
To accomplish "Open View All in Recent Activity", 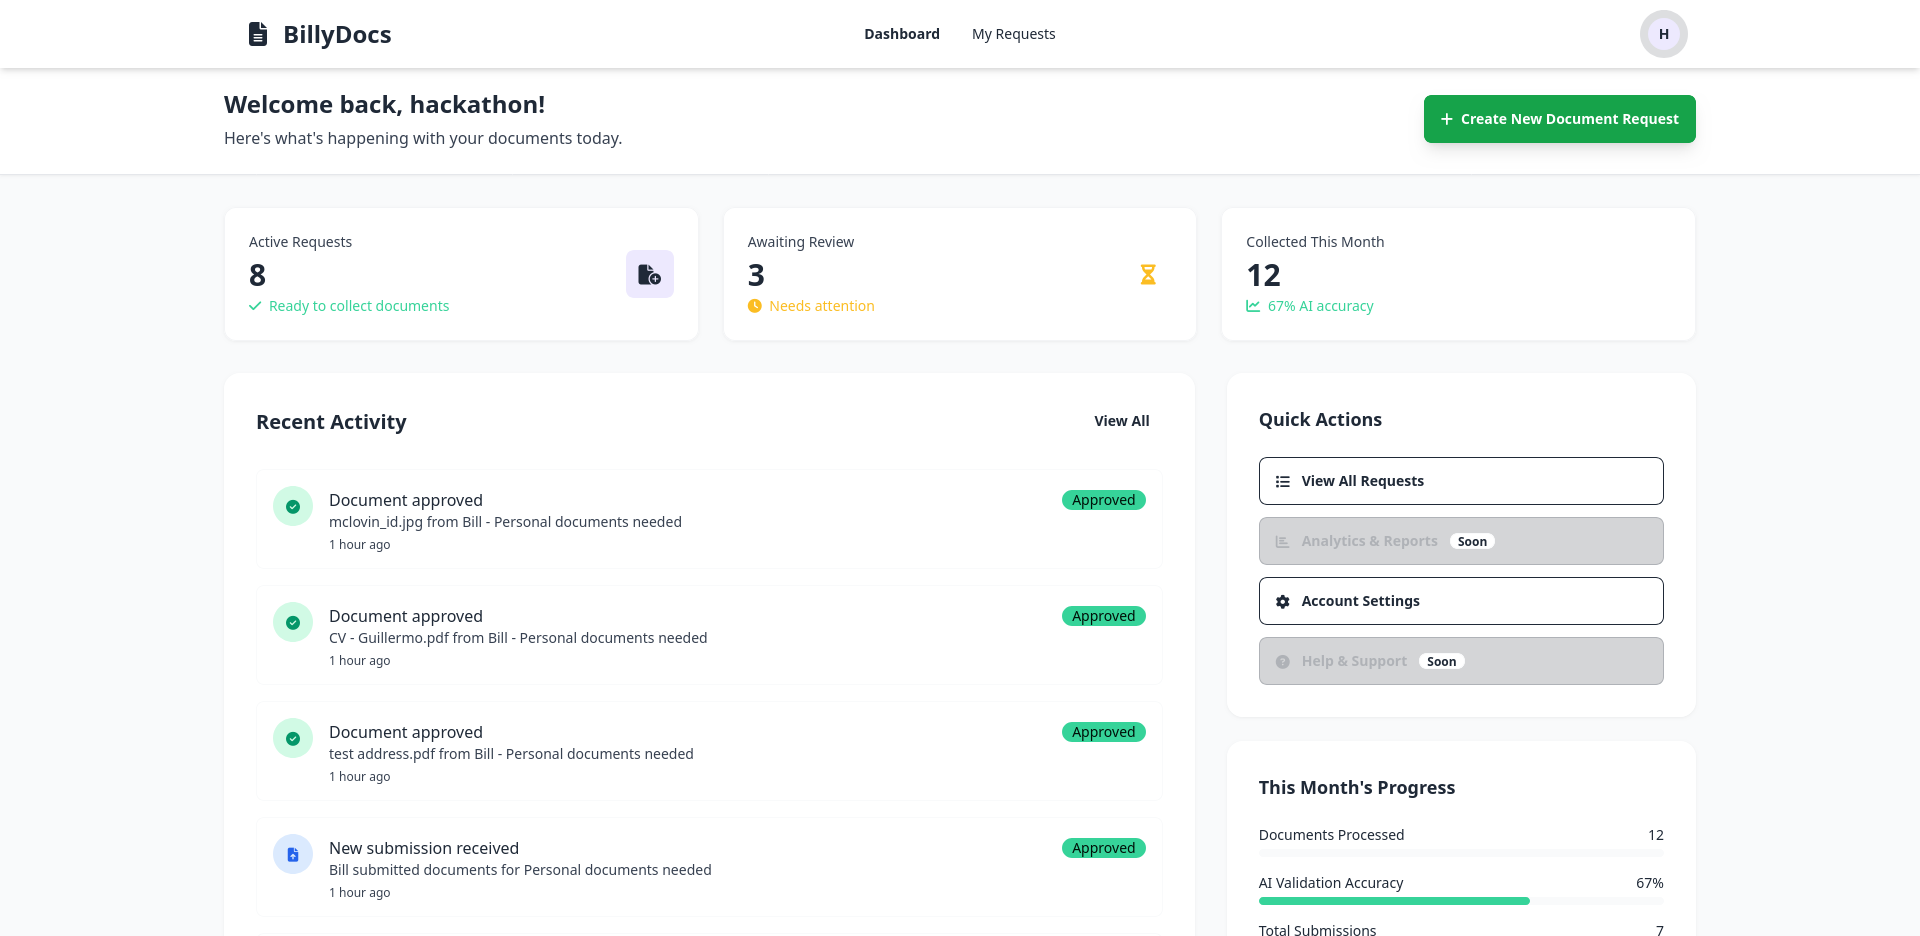I will (x=1122, y=421).
